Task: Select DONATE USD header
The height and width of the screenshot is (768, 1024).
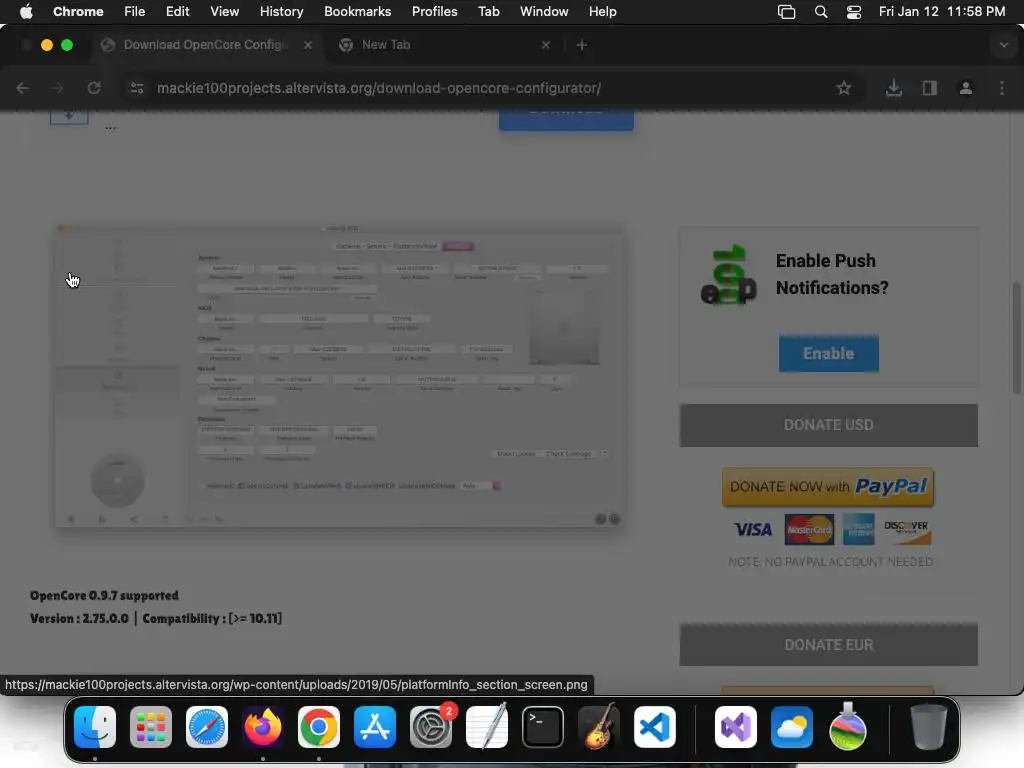Action: [828, 425]
